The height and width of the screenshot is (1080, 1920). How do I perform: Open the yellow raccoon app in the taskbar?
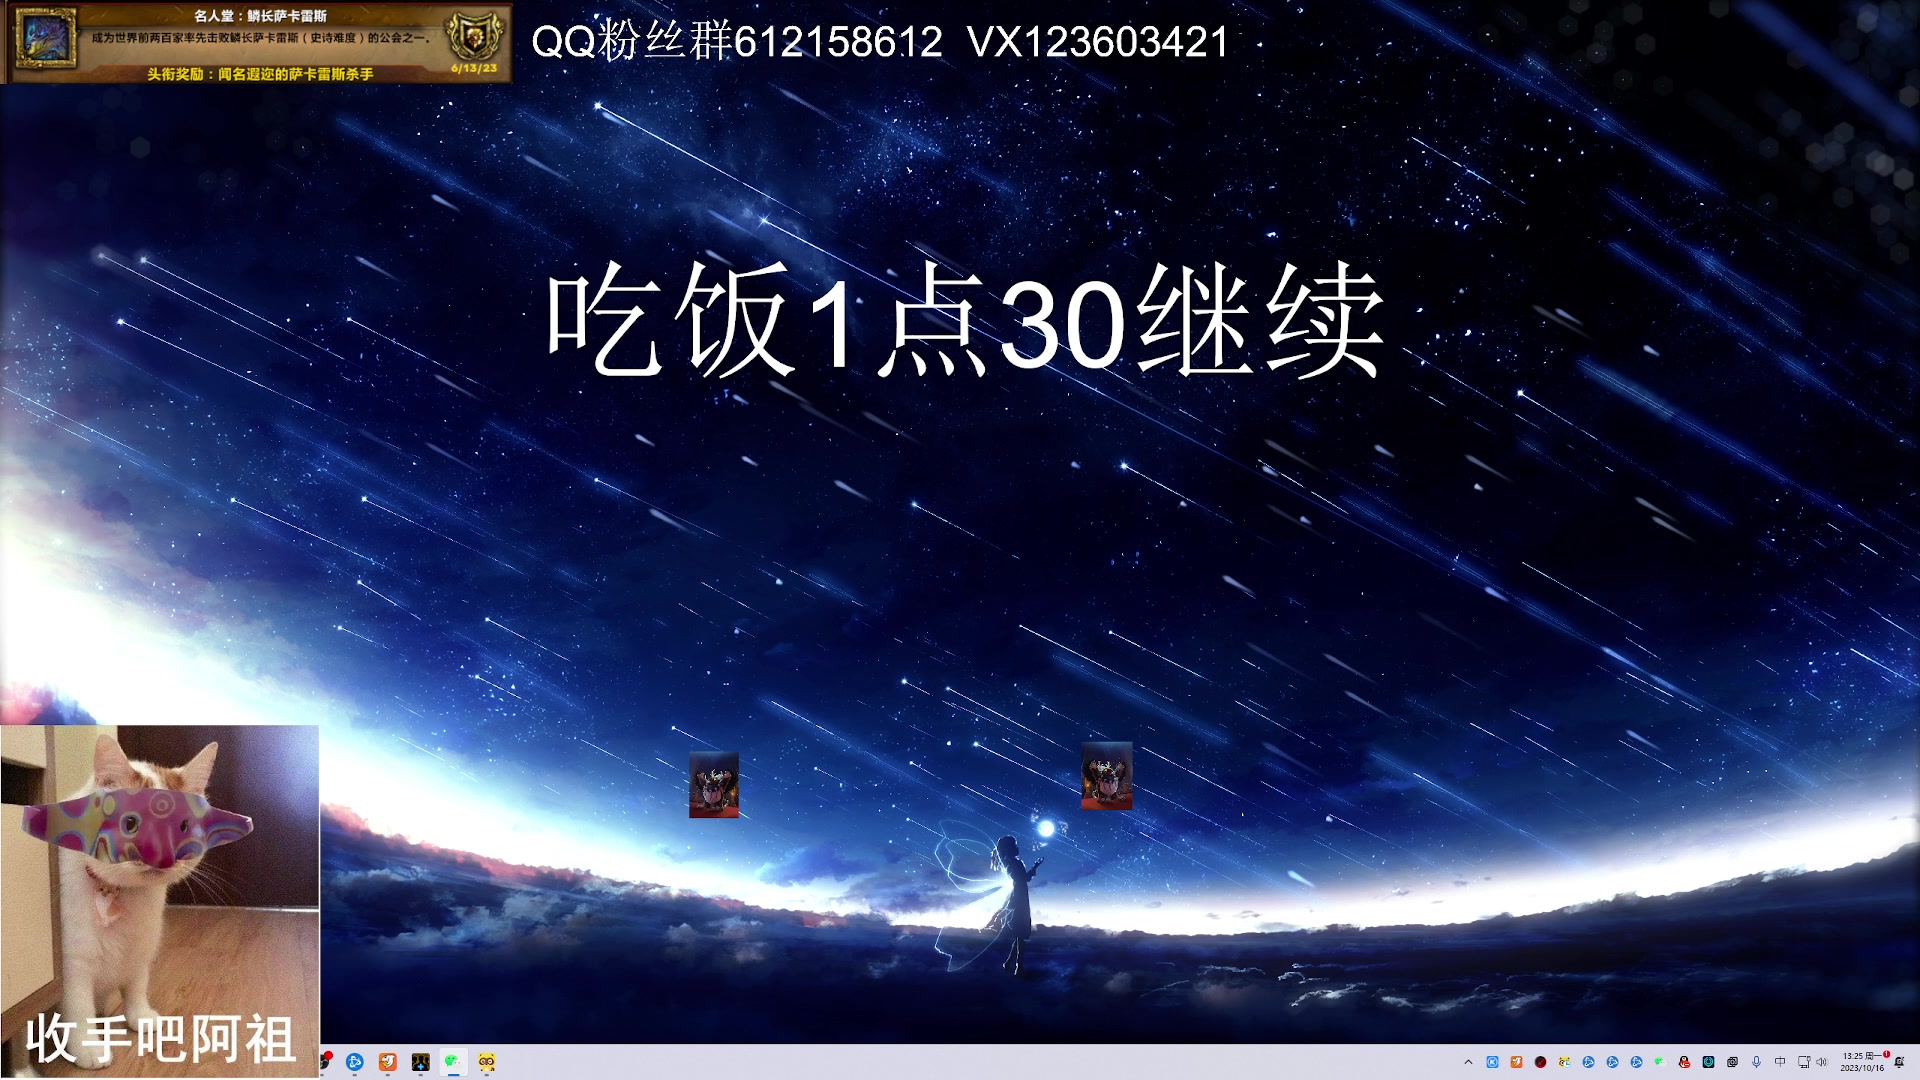tap(487, 1062)
